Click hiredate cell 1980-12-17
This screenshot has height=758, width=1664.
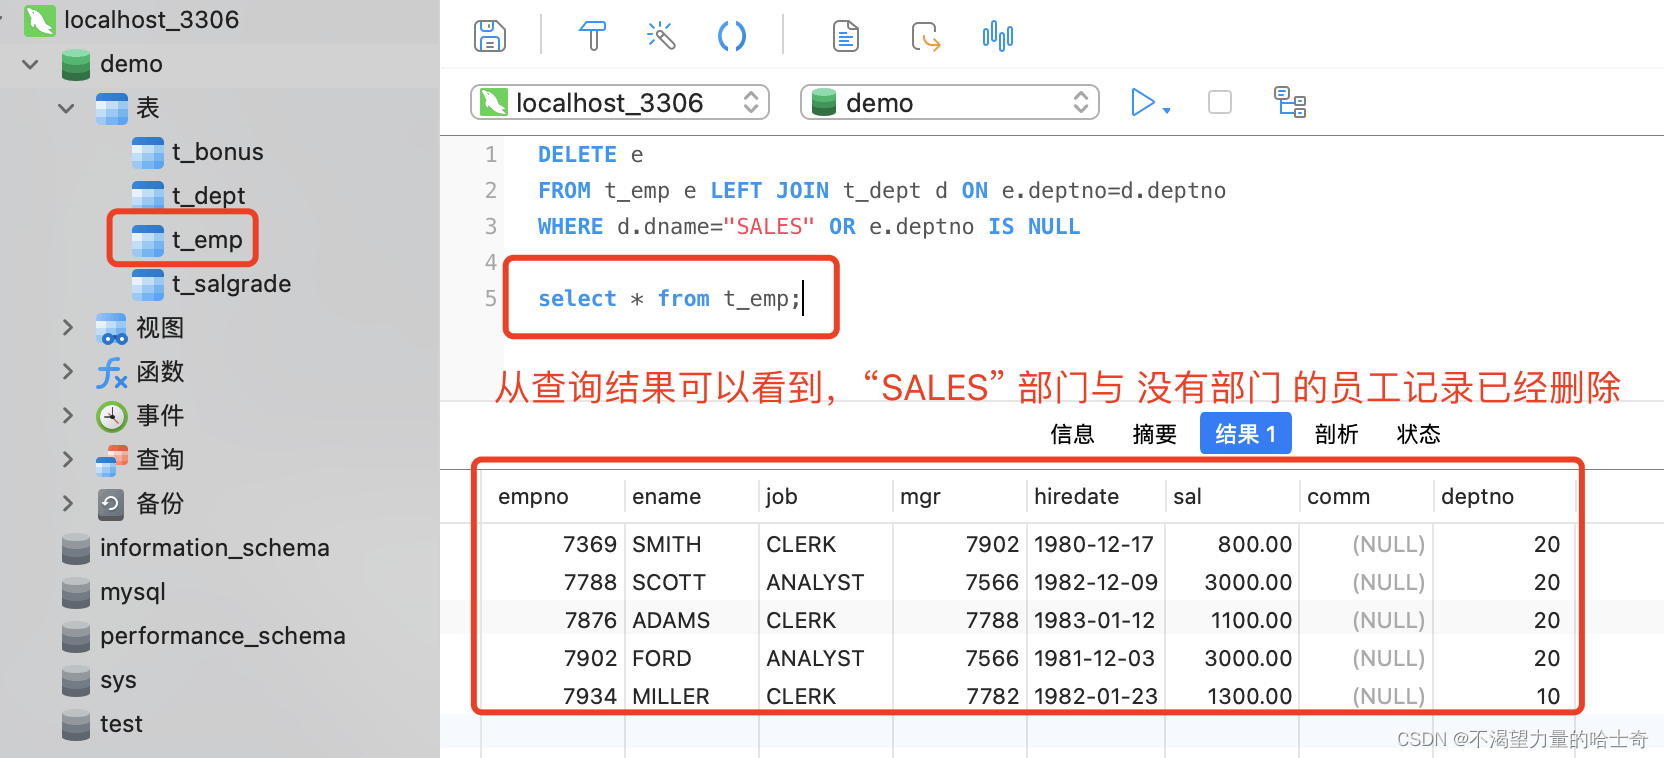pyautogui.click(x=1094, y=544)
